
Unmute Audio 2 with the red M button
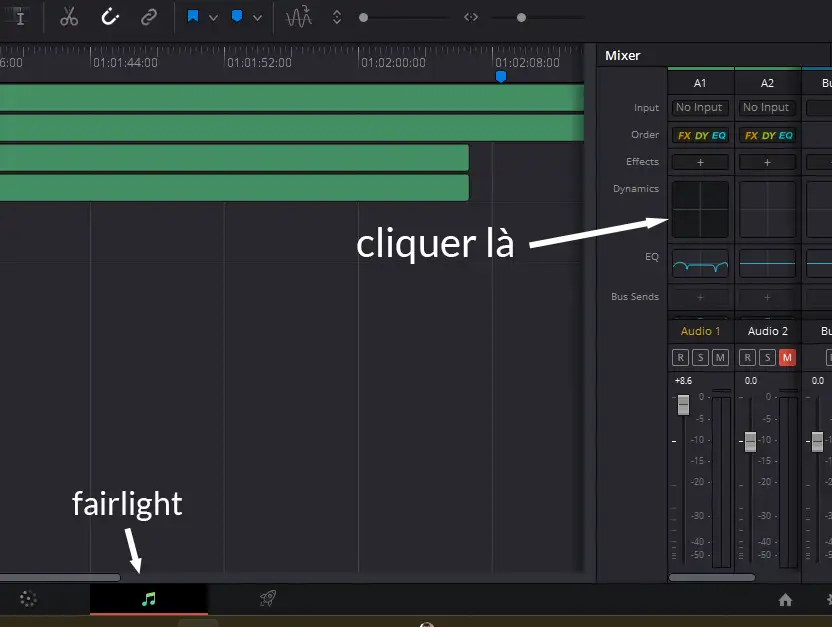pos(786,358)
